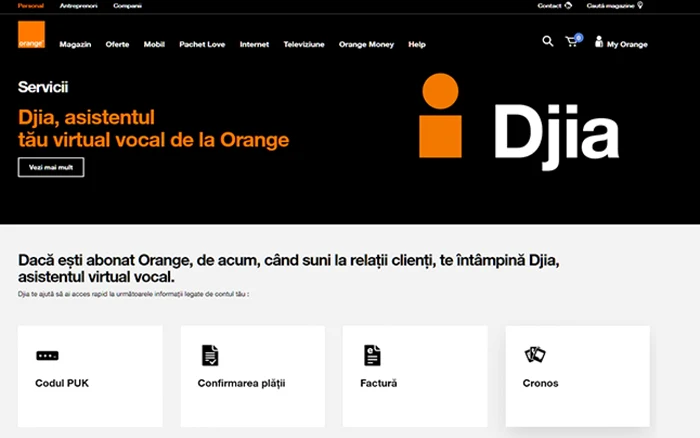Viewport: 700px width, 438px height.
Task: Click the Caută magazine link
Action: 610,6
